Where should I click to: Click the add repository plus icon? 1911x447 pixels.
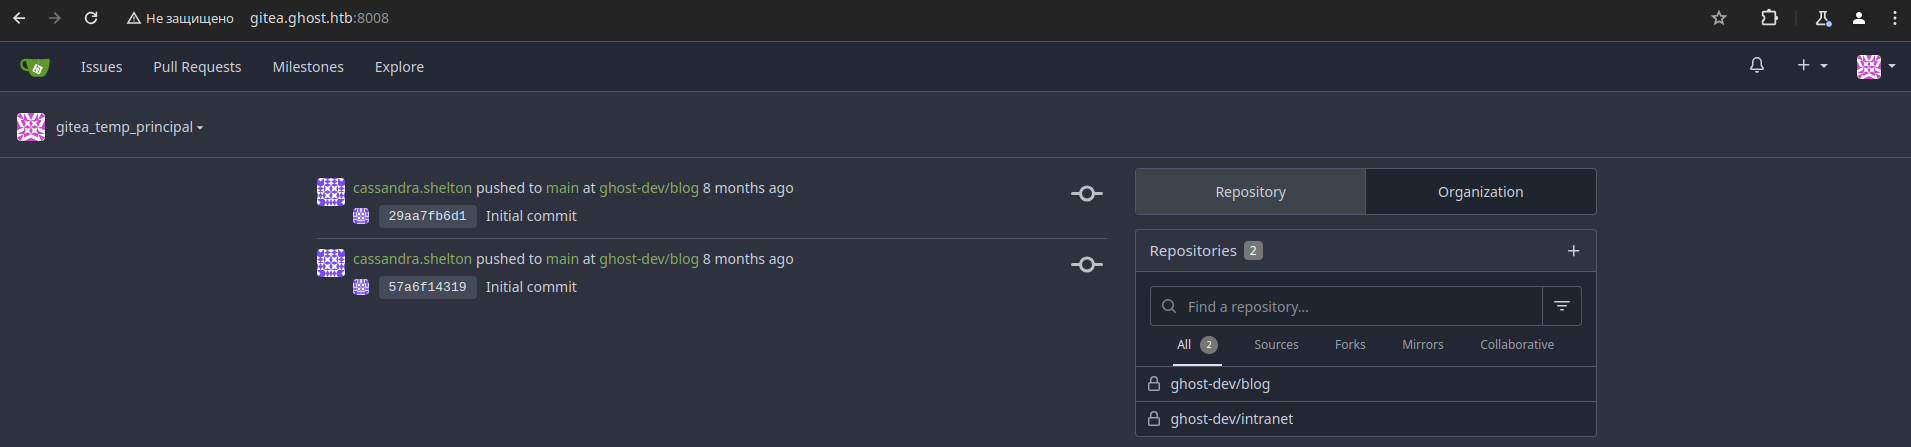tap(1573, 251)
